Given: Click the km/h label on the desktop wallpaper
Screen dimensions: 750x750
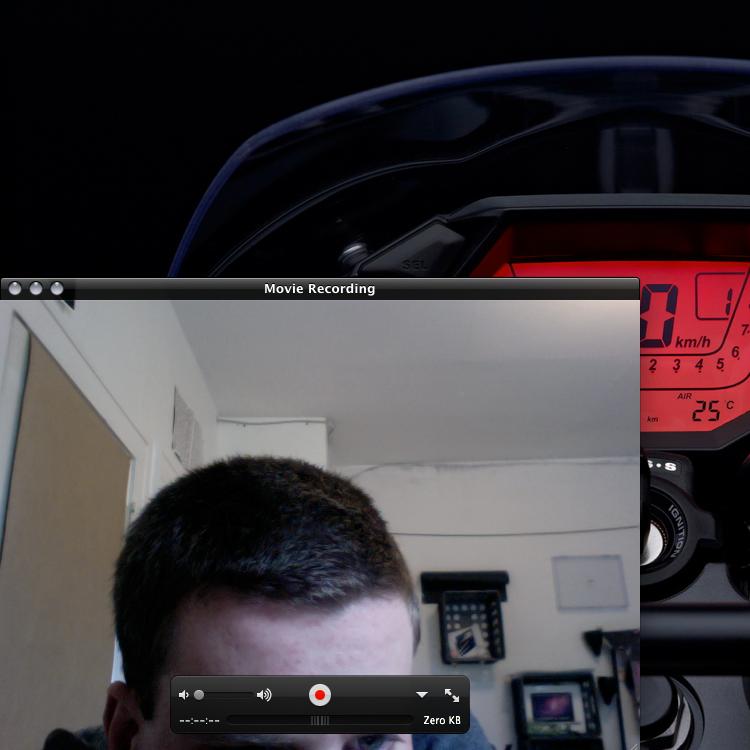Looking at the screenshot, I should tap(693, 342).
